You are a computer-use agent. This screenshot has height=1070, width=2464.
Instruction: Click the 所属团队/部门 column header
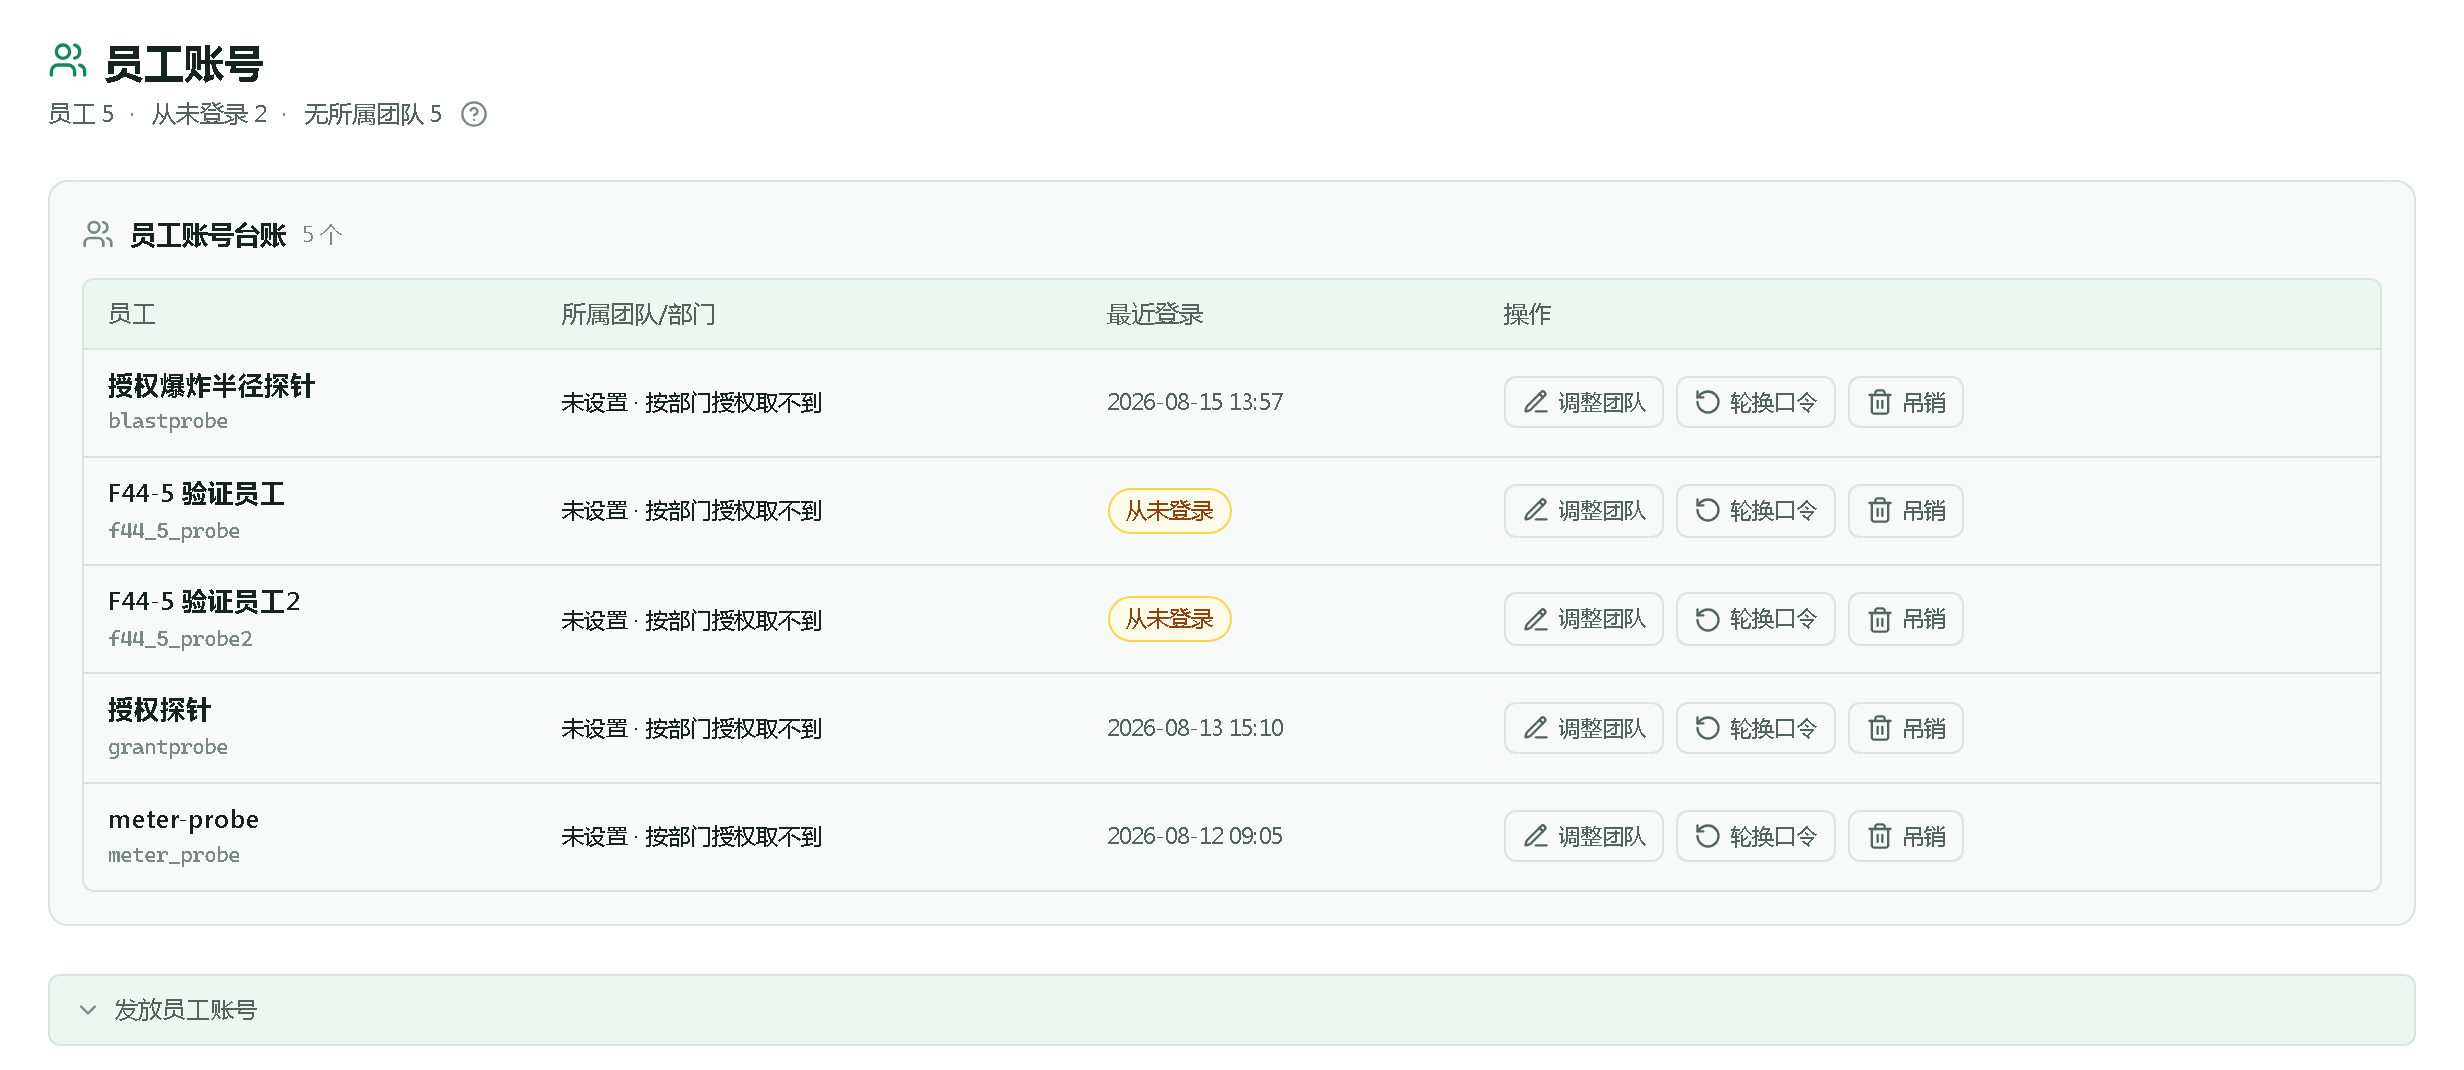tap(638, 314)
